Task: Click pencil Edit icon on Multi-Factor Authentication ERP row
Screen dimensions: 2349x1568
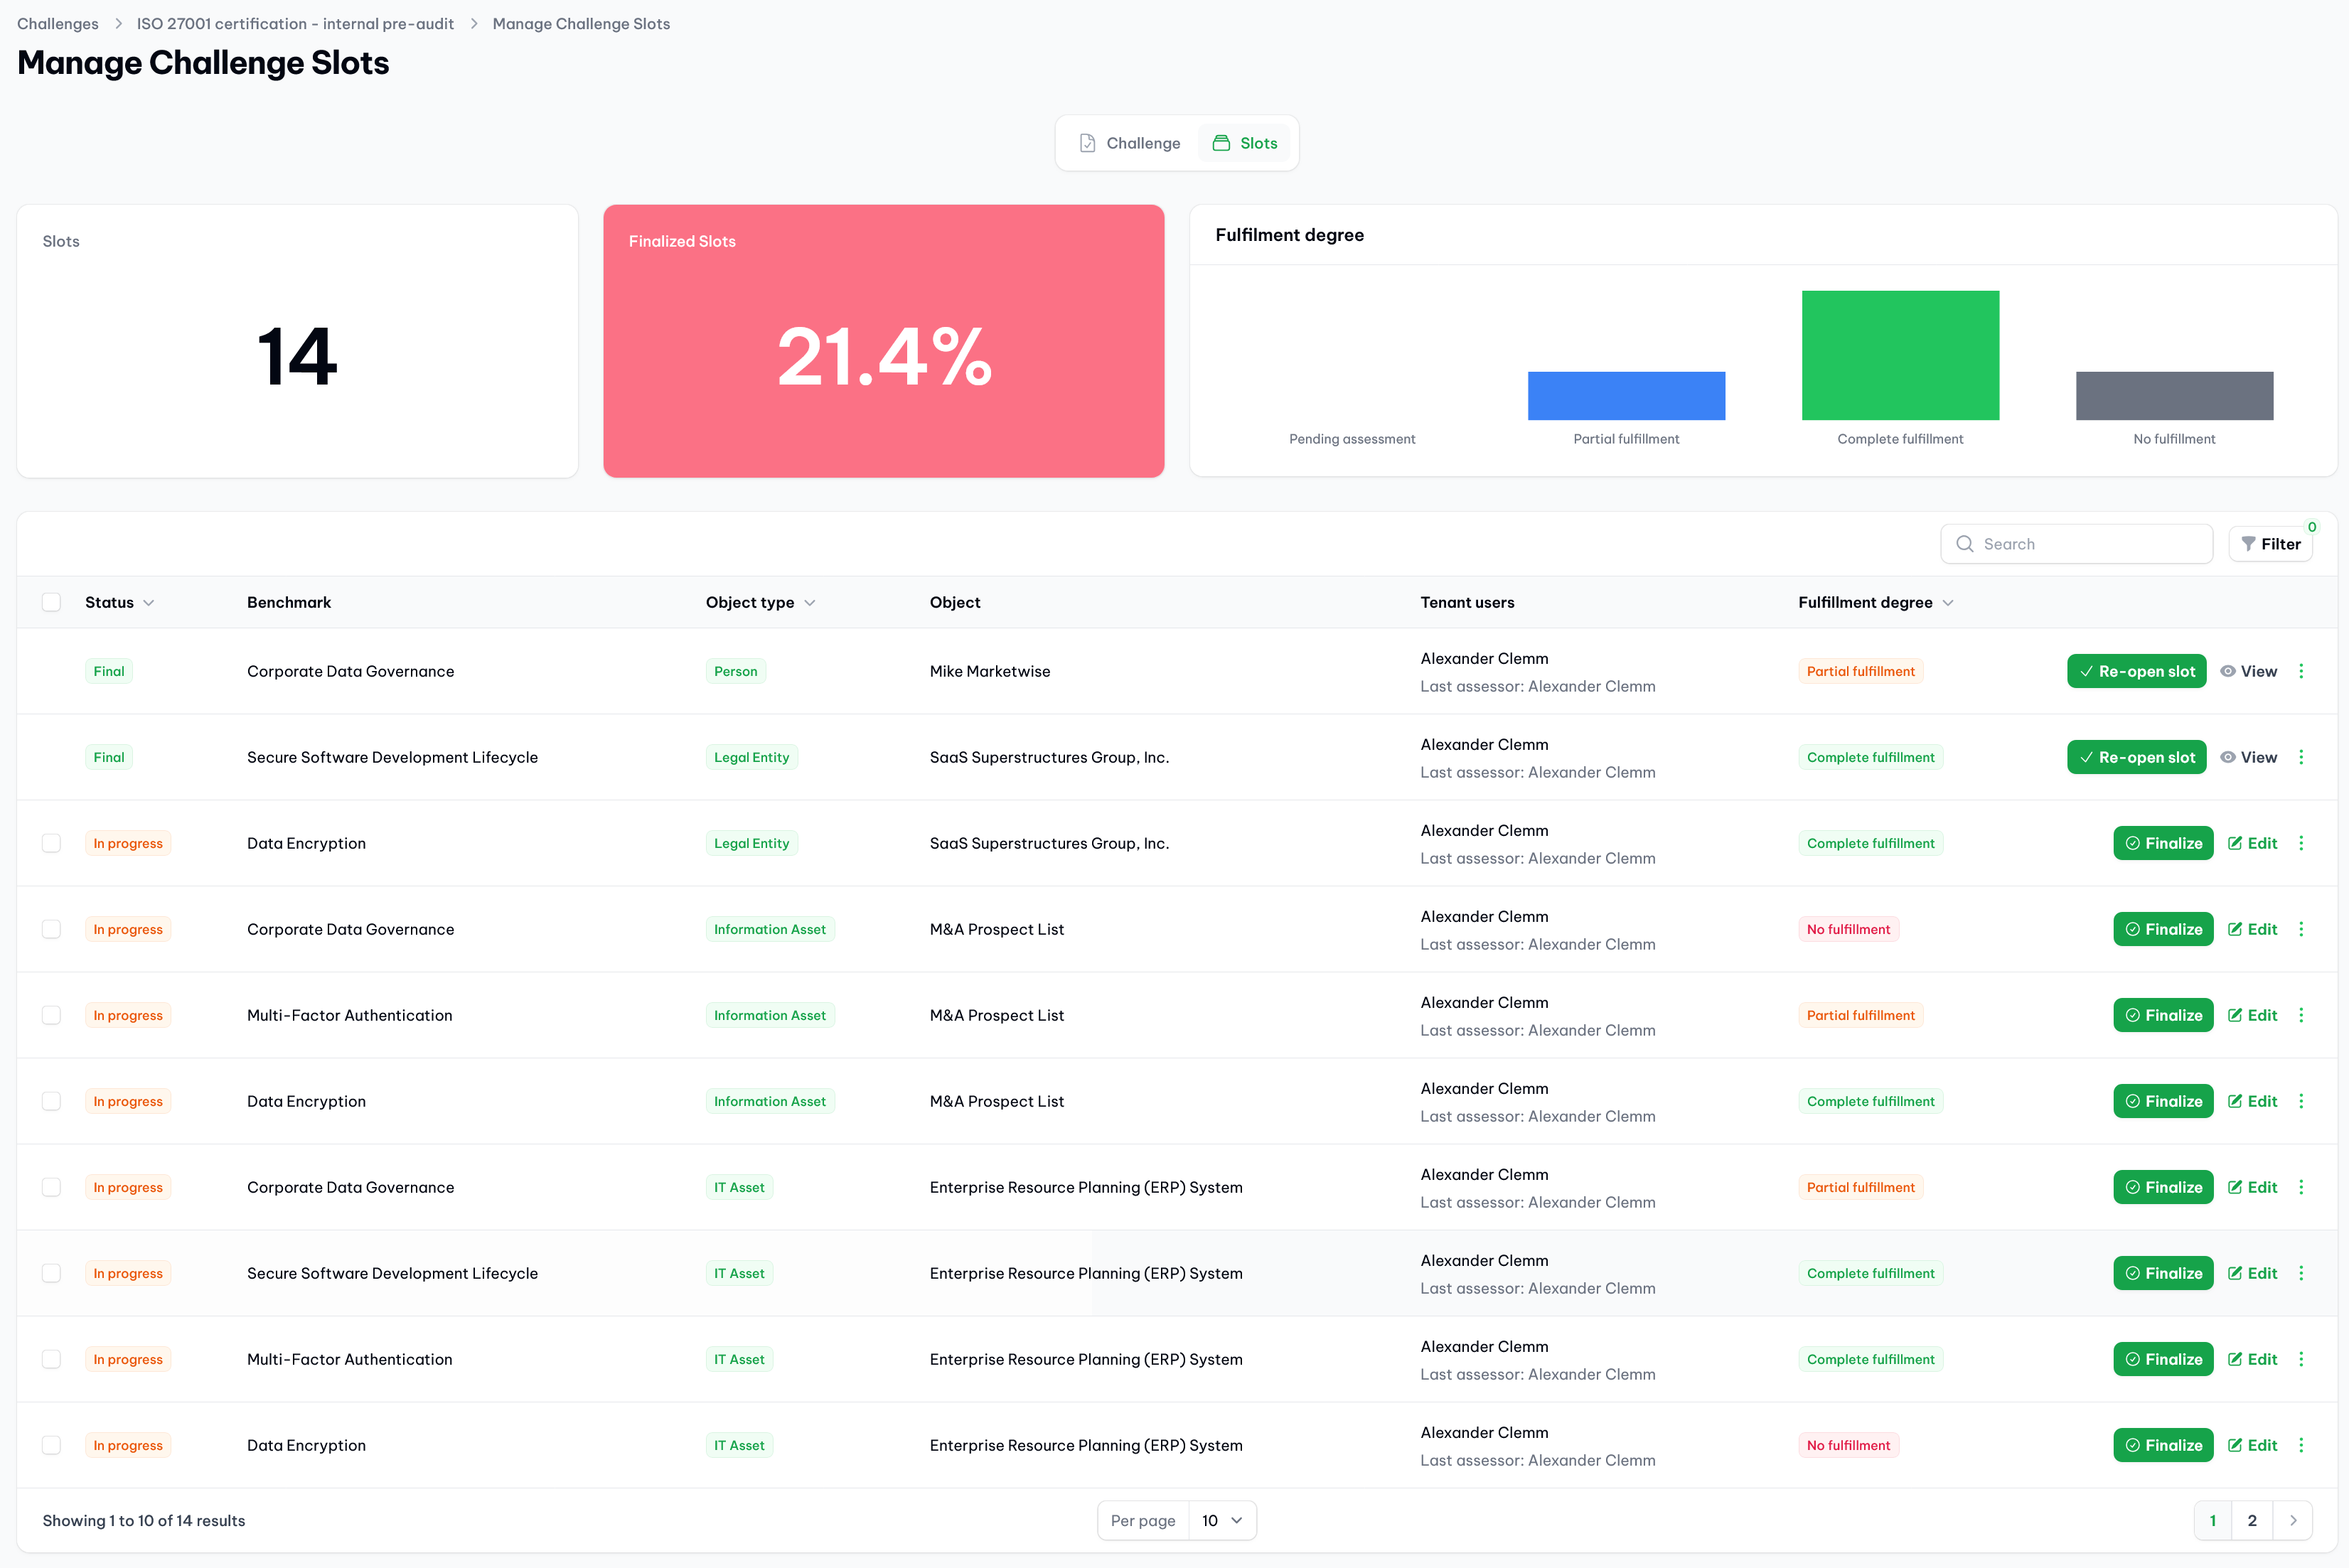Action: [2235, 1359]
